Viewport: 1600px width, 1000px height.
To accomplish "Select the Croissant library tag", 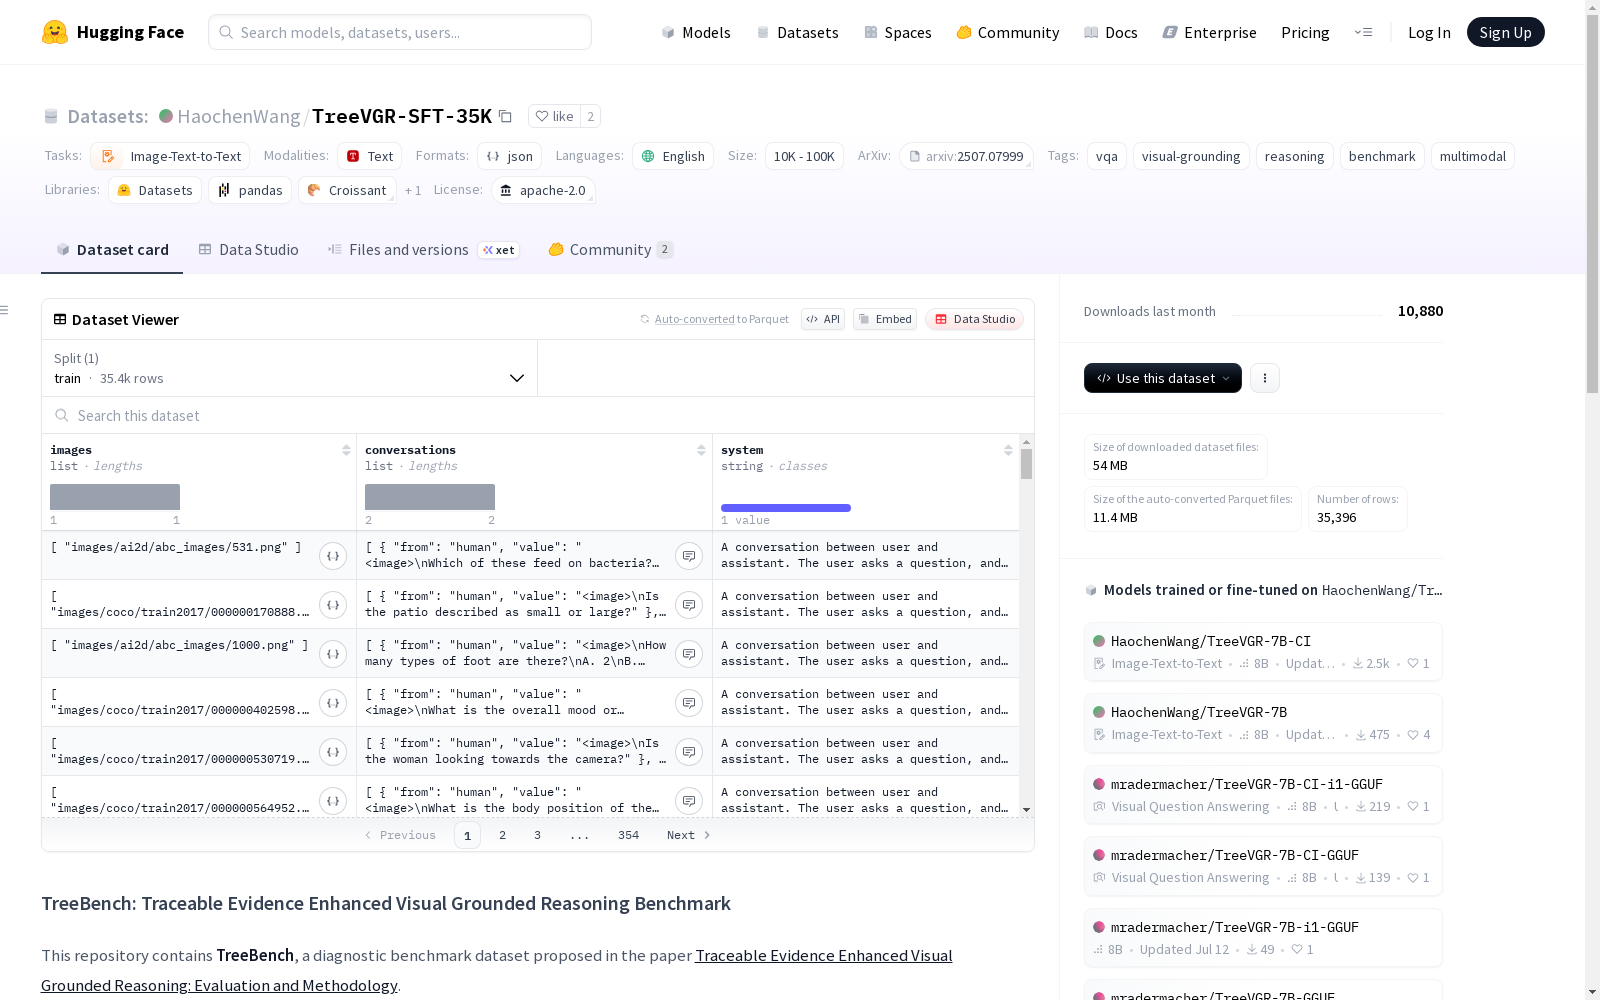I will (347, 190).
